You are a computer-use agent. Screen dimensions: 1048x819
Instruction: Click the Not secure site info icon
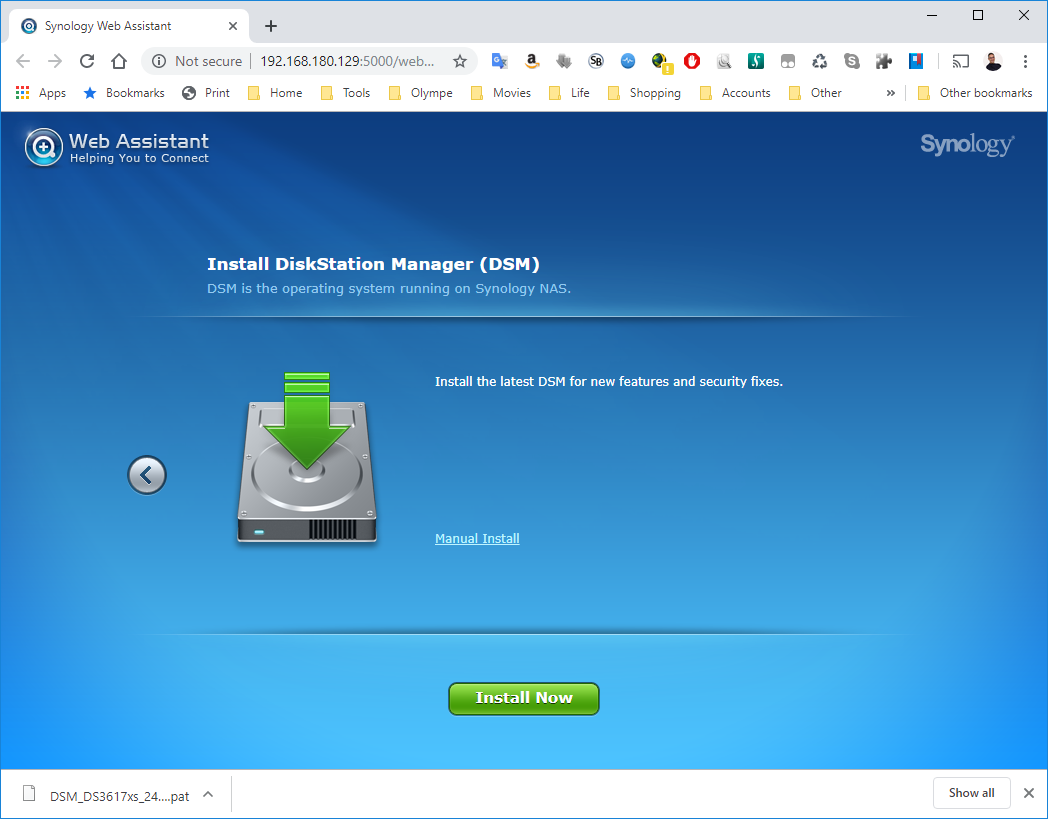pyautogui.click(x=159, y=61)
